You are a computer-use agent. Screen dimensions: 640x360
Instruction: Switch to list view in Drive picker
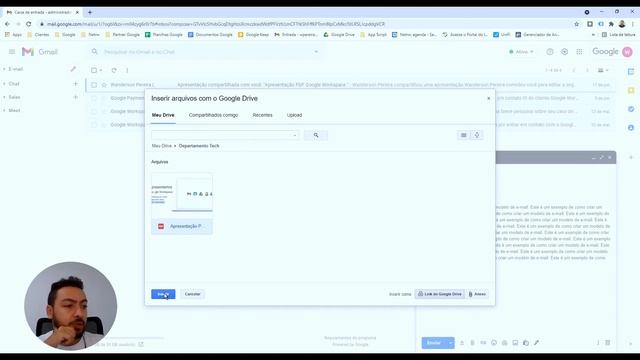(x=464, y=135)
